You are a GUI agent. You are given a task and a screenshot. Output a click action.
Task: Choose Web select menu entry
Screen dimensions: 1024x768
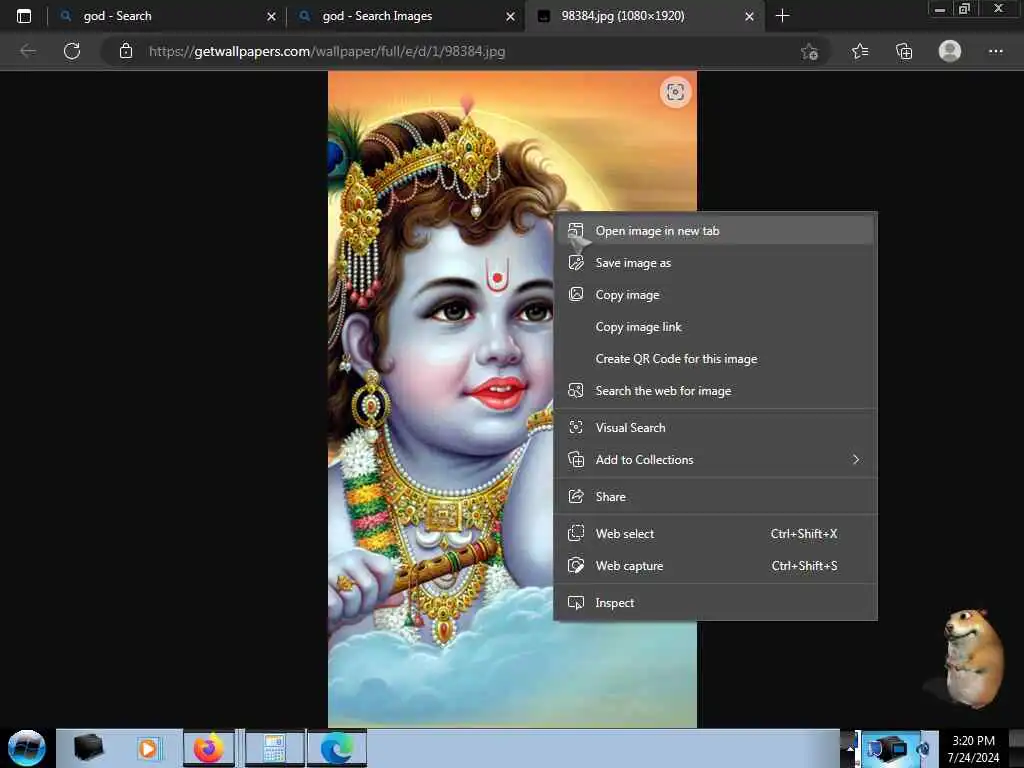(715, 534)
